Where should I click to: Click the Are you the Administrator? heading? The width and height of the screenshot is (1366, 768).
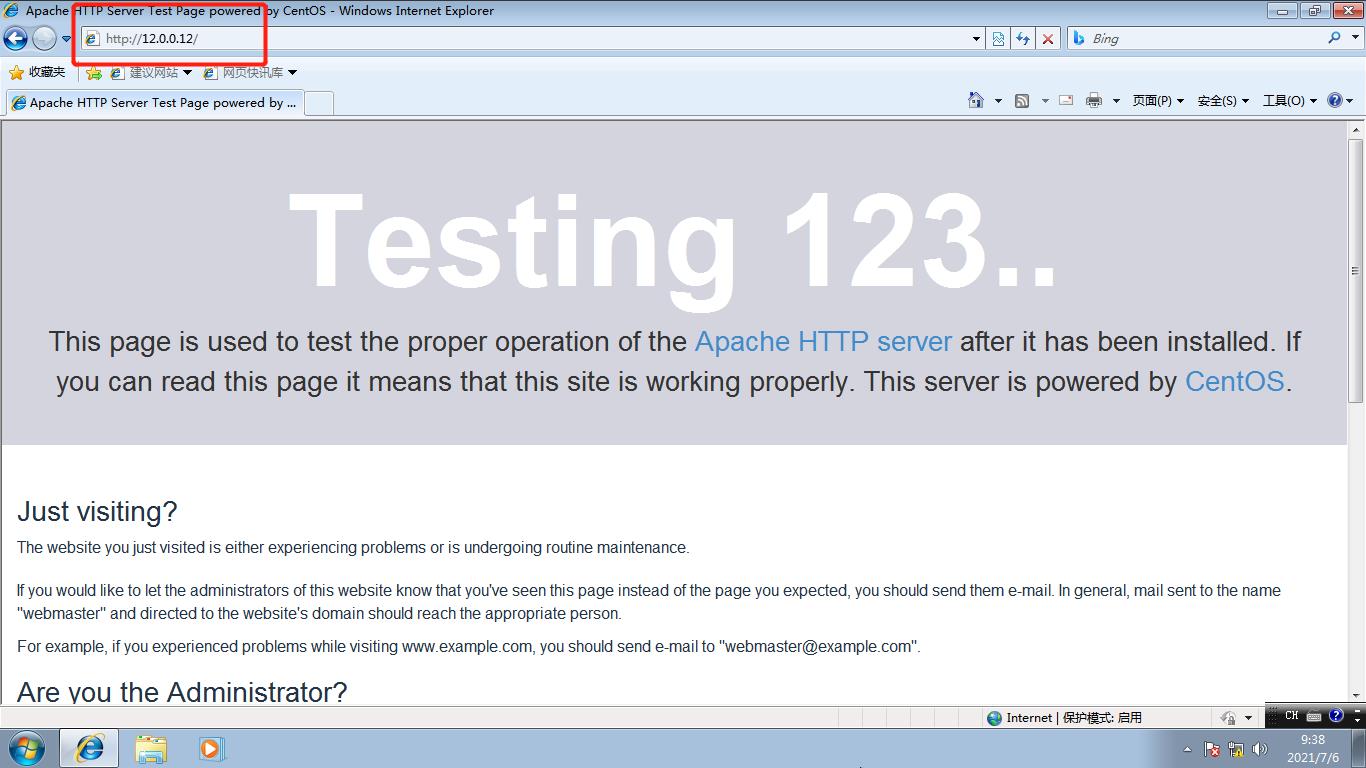pos(182,692)
